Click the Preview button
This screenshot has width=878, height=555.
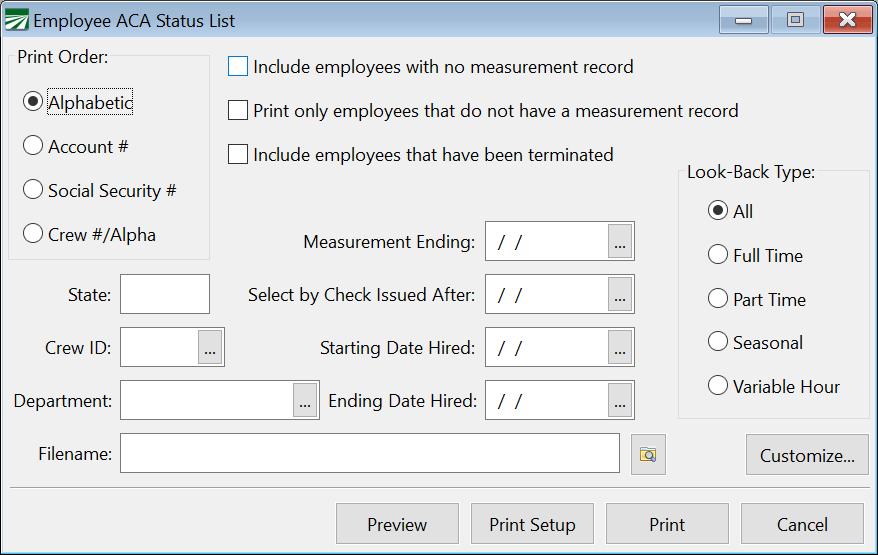point(397,524)
